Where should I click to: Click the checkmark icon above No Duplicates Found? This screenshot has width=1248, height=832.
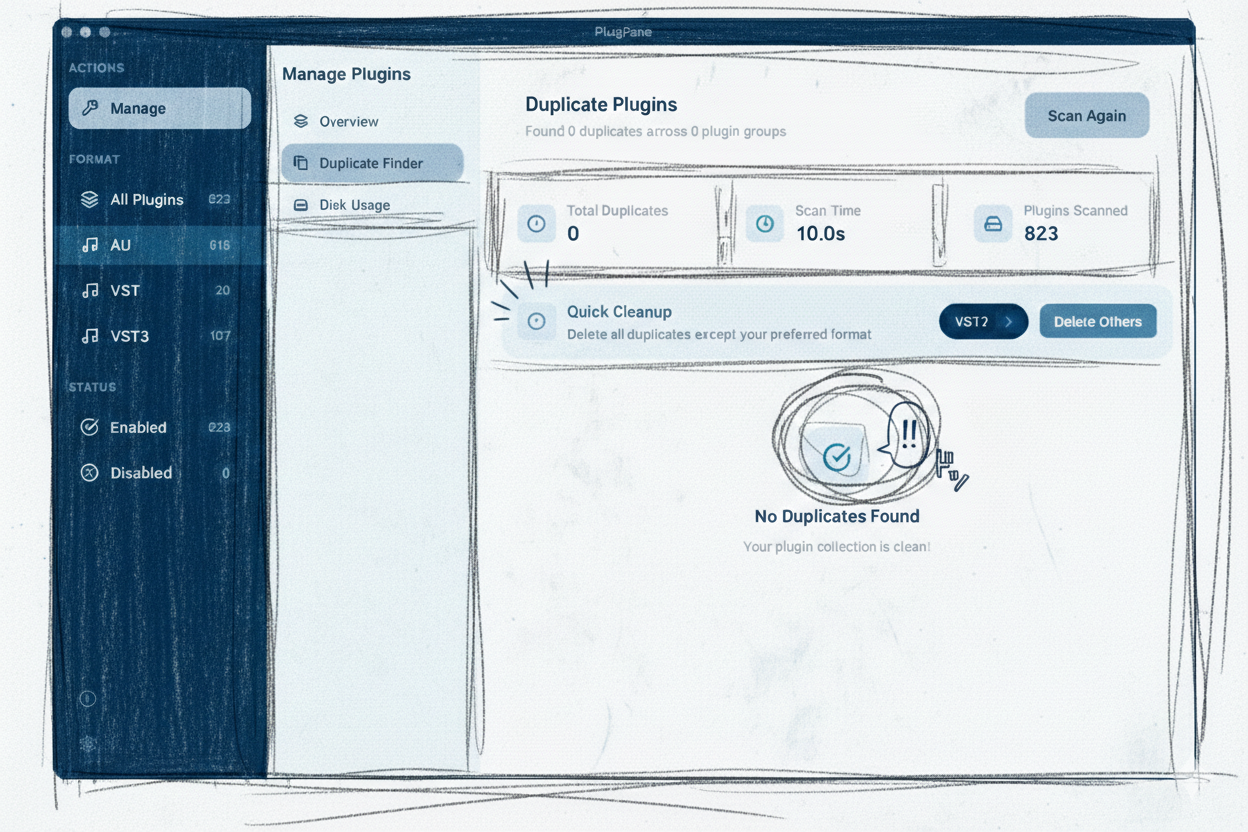point(836,456)
